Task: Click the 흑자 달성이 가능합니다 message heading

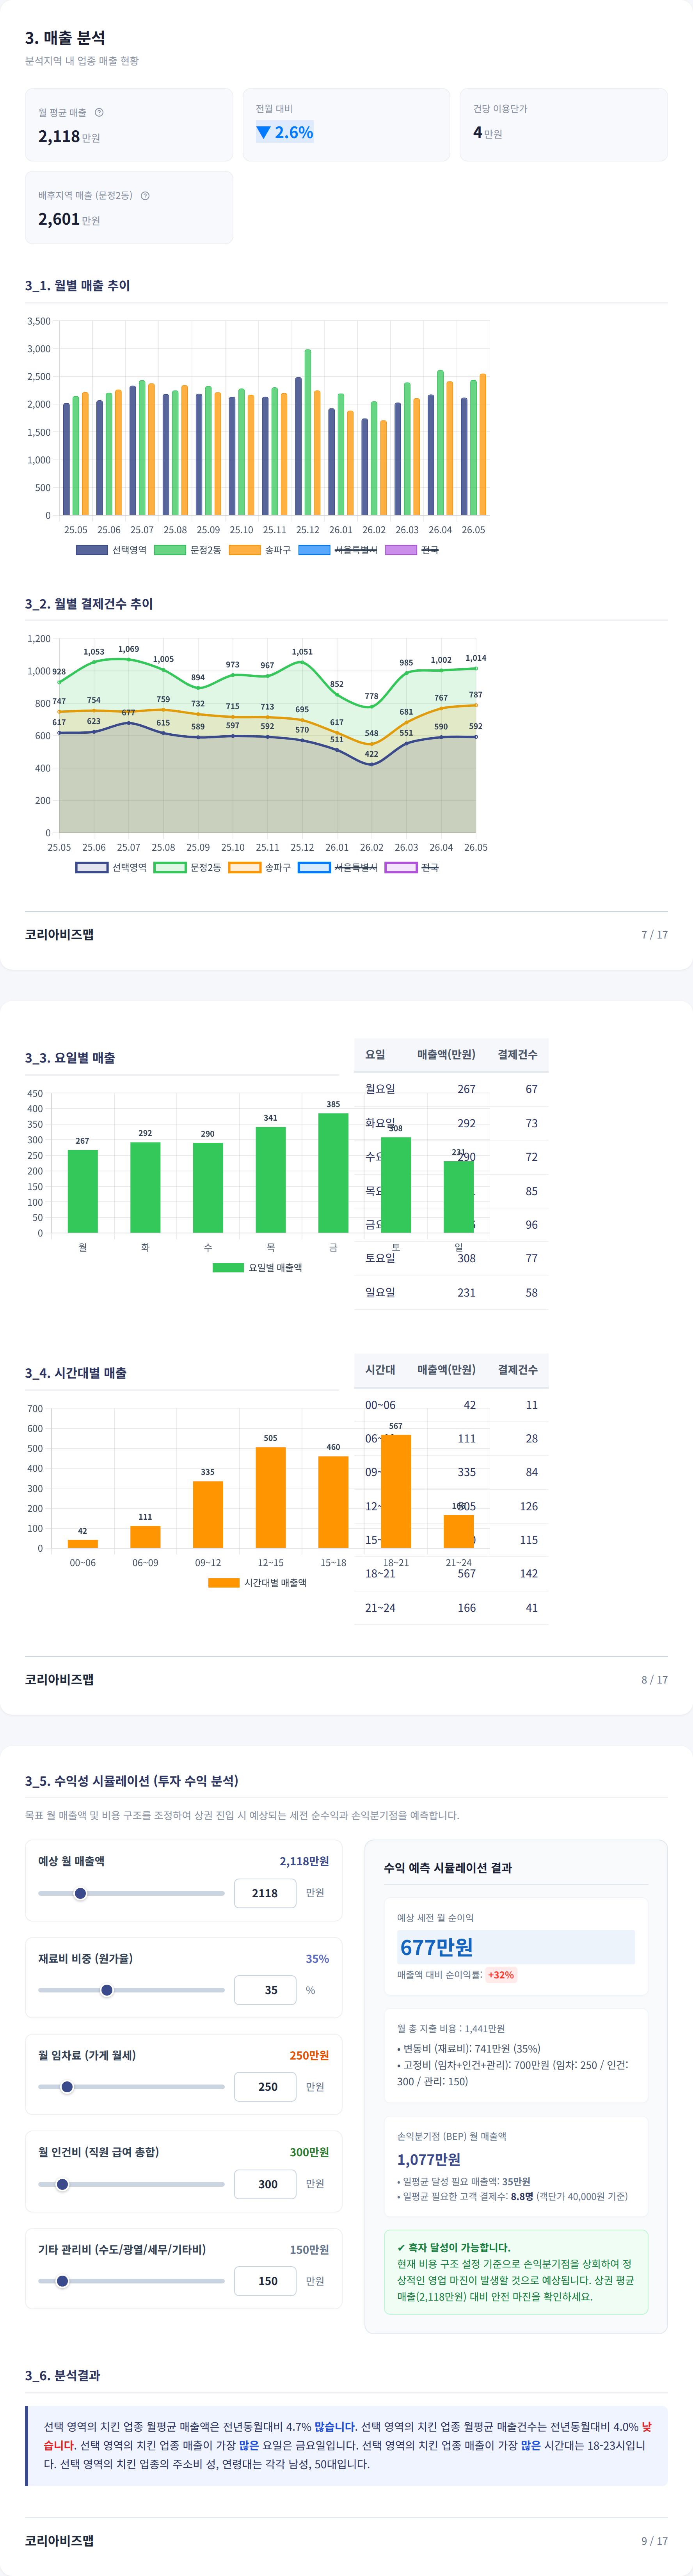Action: click(x=453, y=2247)
